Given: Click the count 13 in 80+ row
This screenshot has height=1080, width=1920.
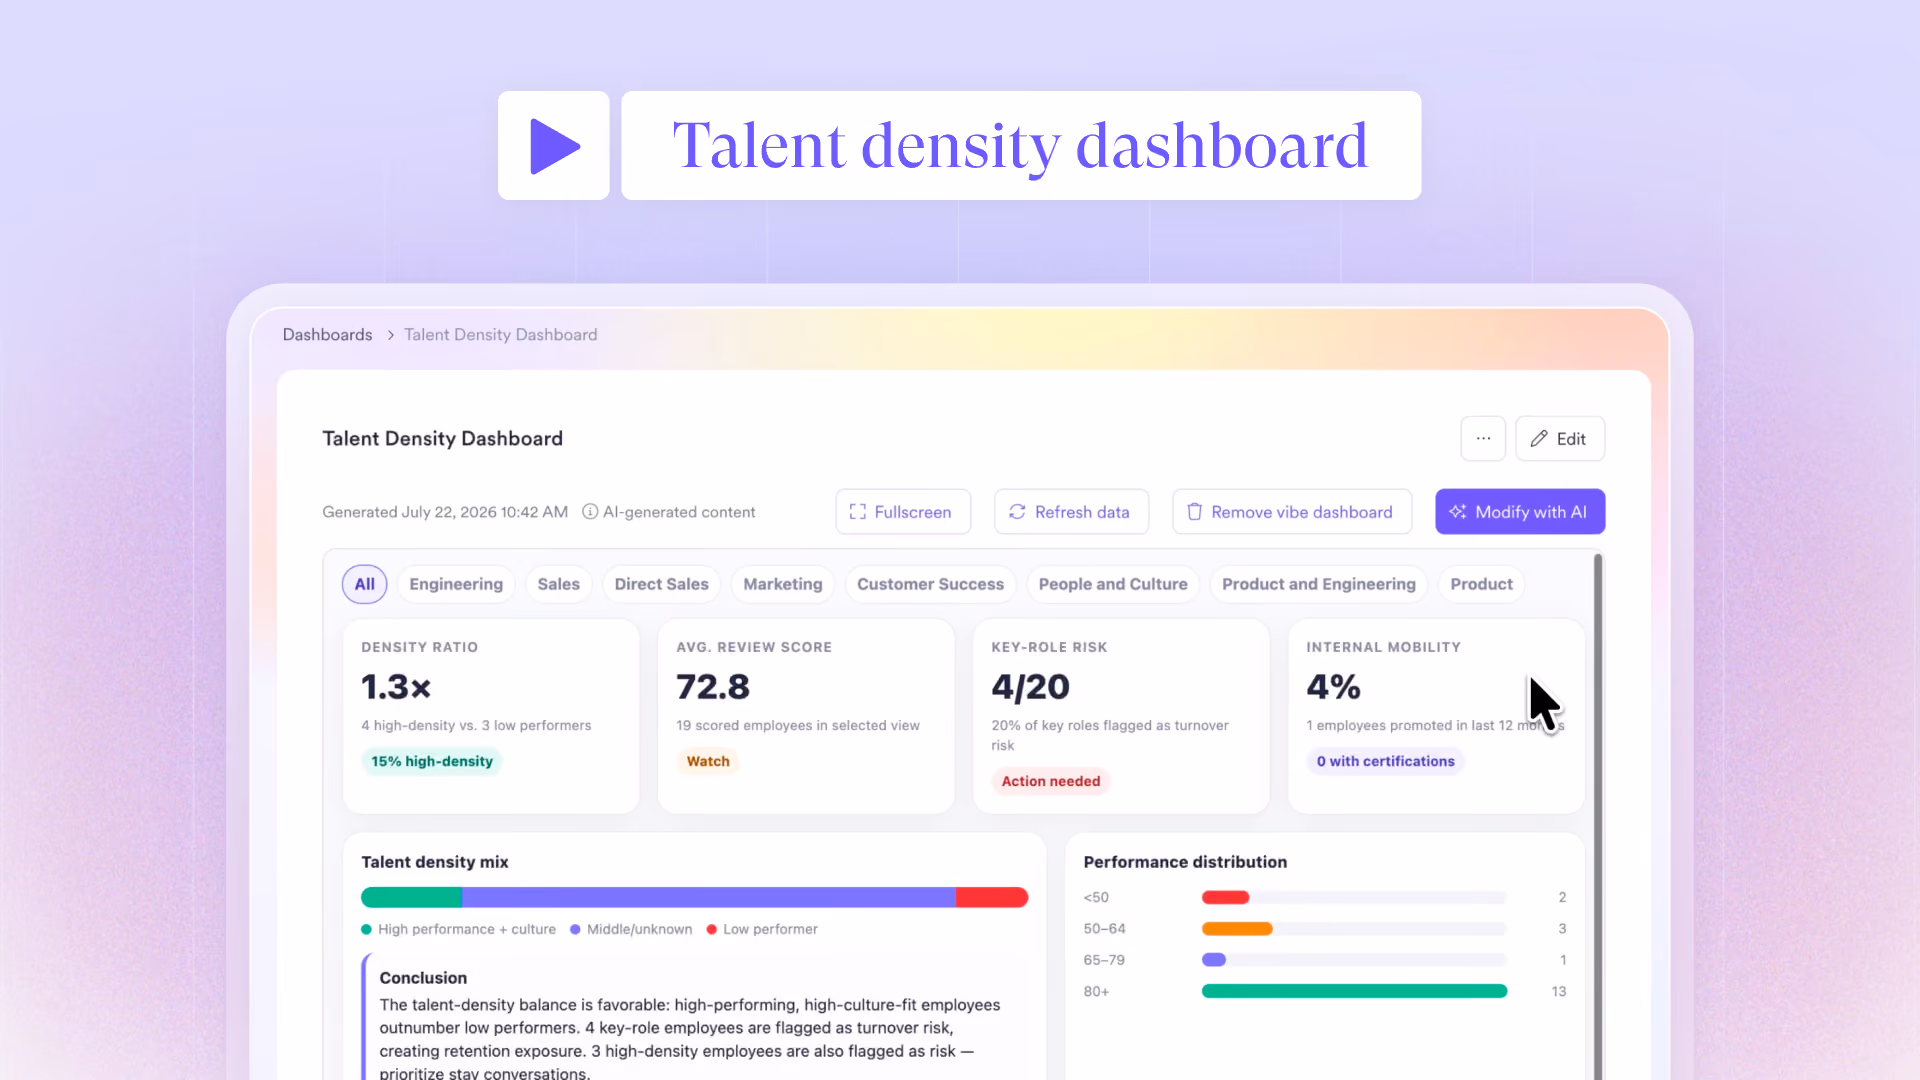Looking at the screenshot, I should [1559, 991].
